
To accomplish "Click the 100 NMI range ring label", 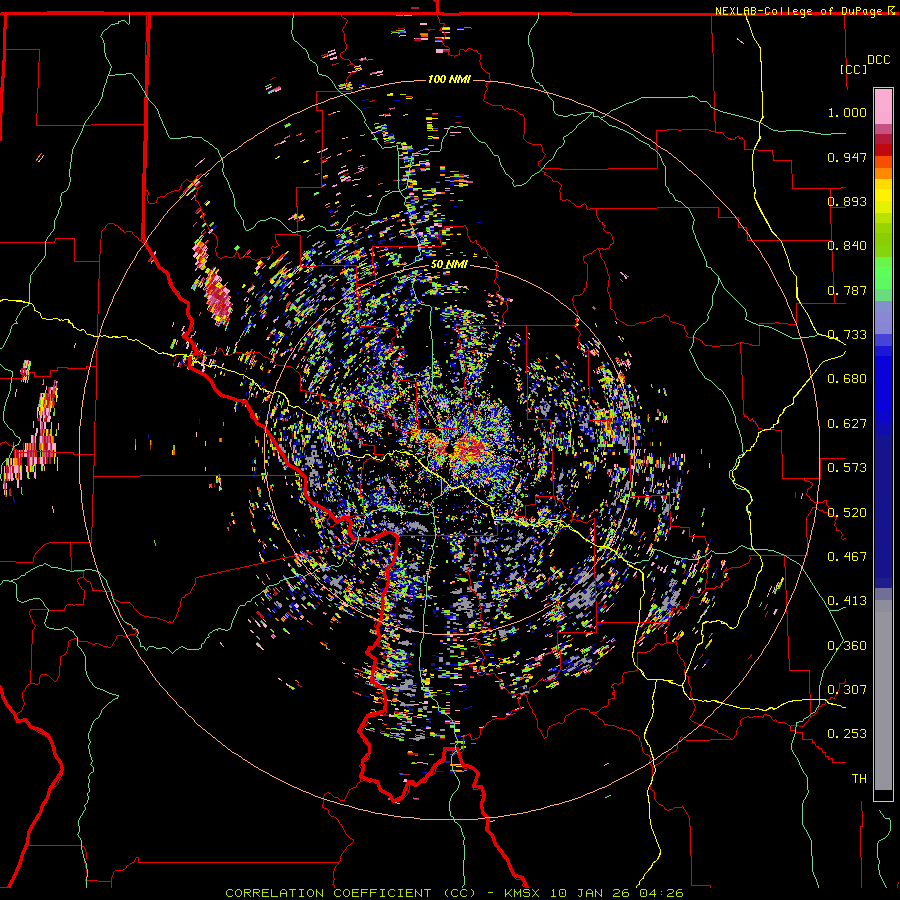I will point(449,79).
